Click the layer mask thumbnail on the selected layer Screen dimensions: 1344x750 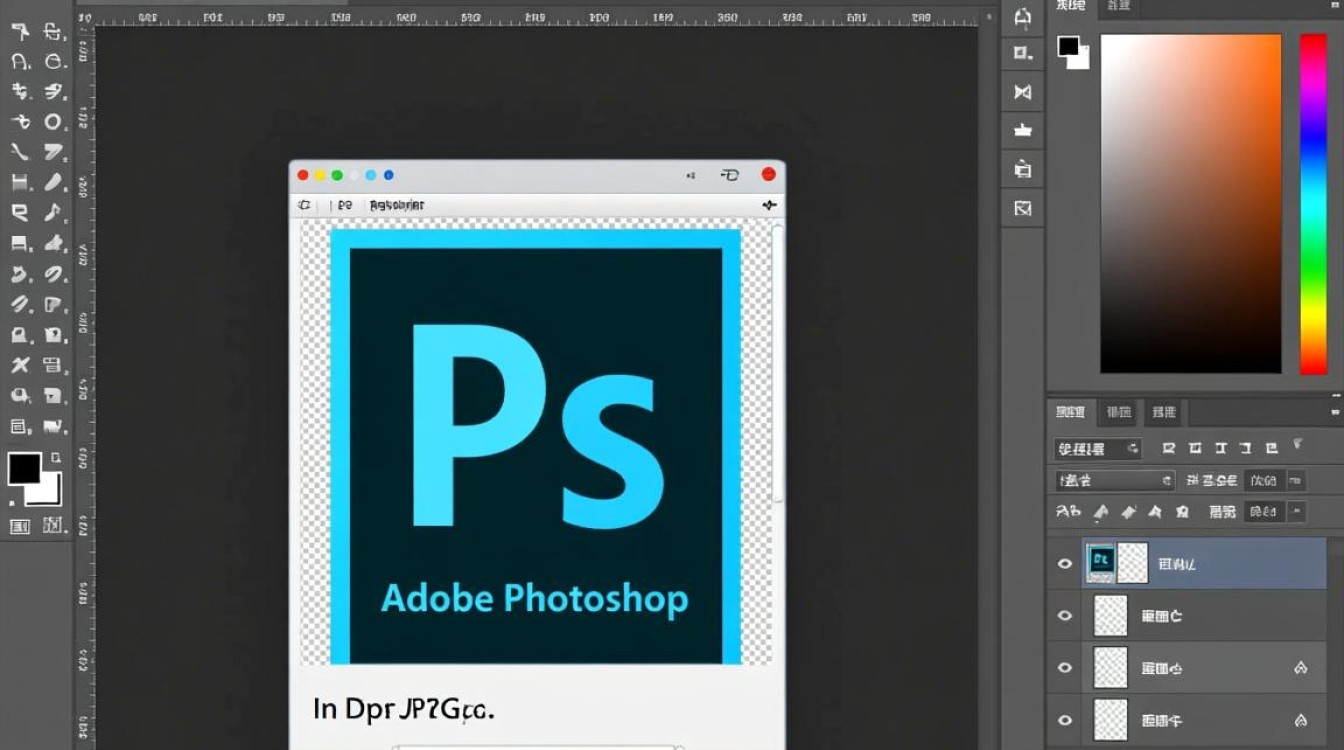coord(1132,564)
